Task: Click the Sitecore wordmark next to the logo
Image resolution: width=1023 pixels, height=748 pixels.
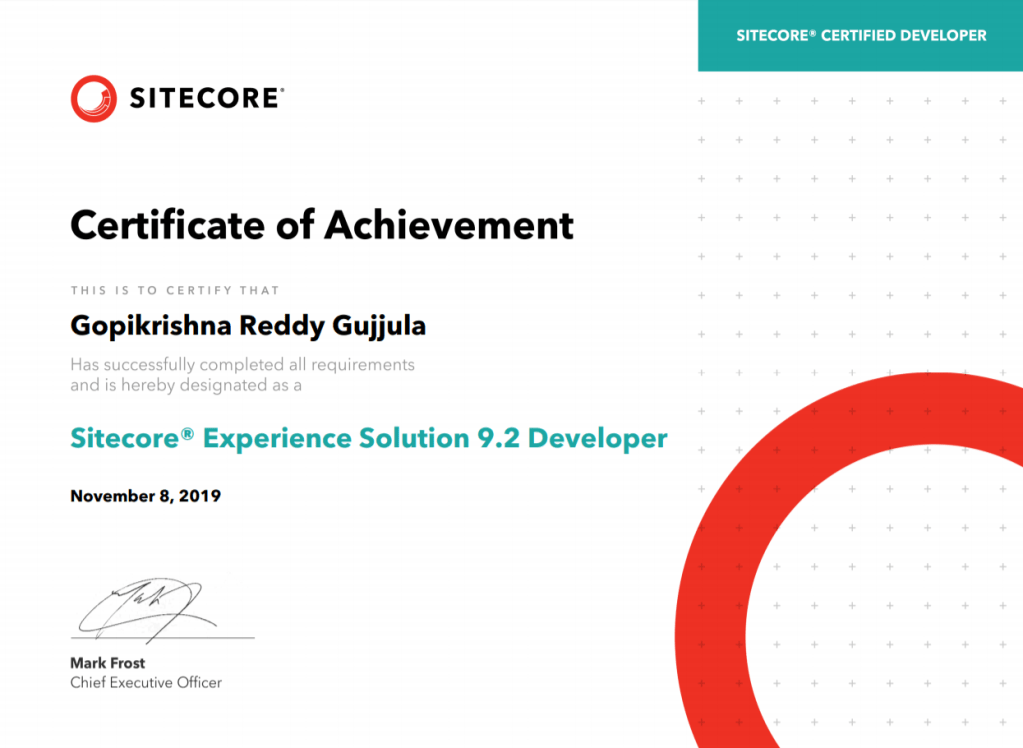Action: point(203,97)
